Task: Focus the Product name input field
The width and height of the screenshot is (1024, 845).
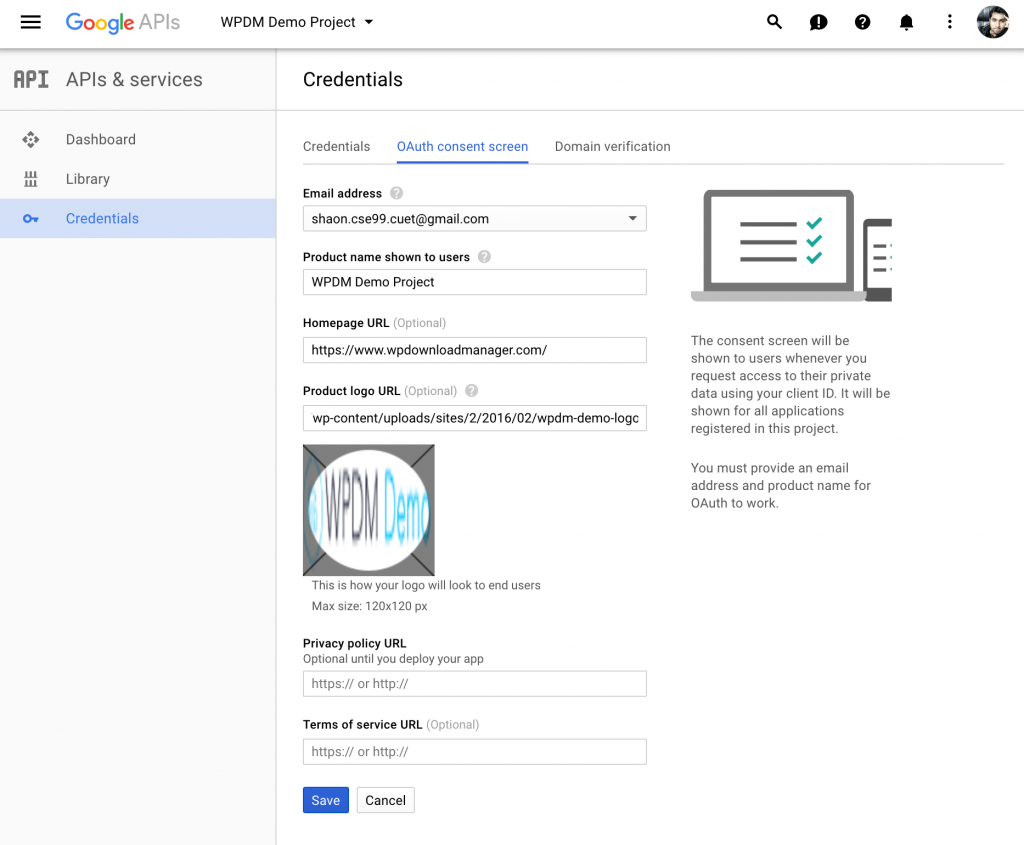Action: click(475, 282)
